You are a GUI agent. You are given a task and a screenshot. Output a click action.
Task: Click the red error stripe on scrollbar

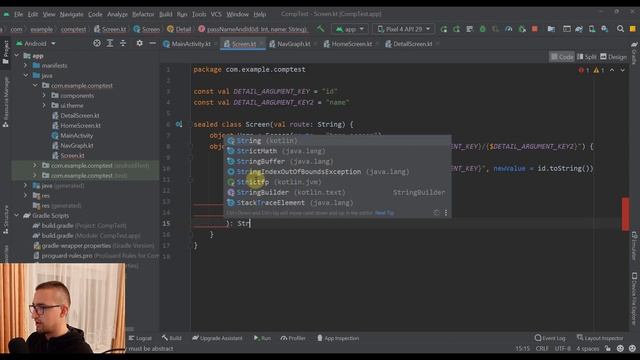point(625,214)
